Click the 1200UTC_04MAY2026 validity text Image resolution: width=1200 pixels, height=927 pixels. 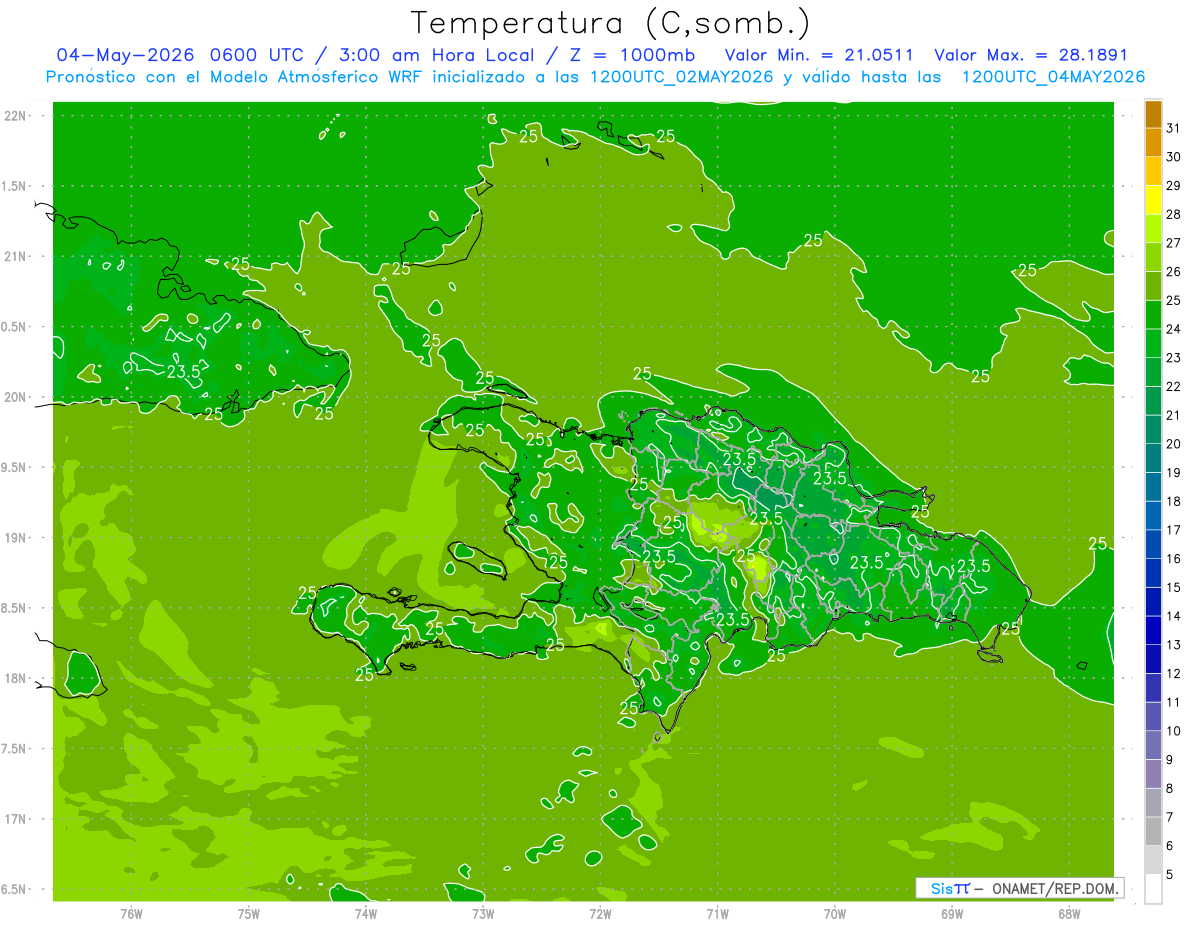[1053, 77]
